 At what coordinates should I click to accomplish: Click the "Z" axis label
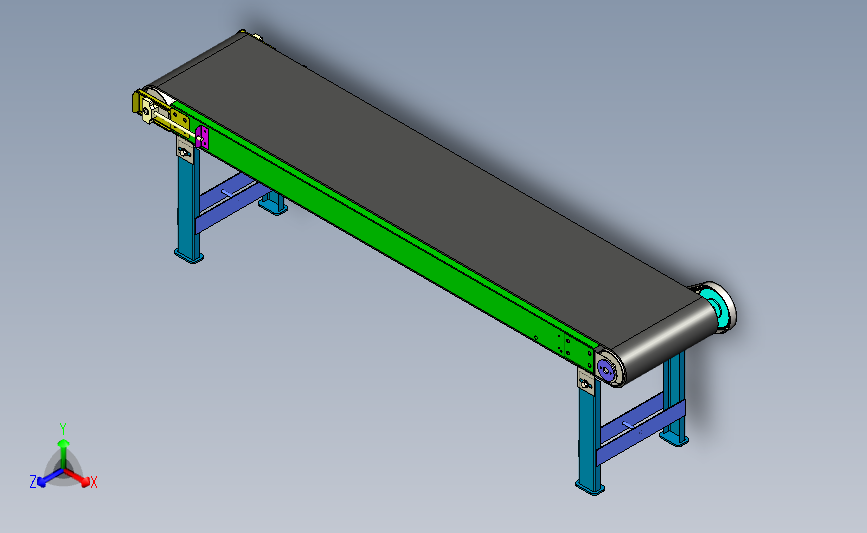coord(33,482)
